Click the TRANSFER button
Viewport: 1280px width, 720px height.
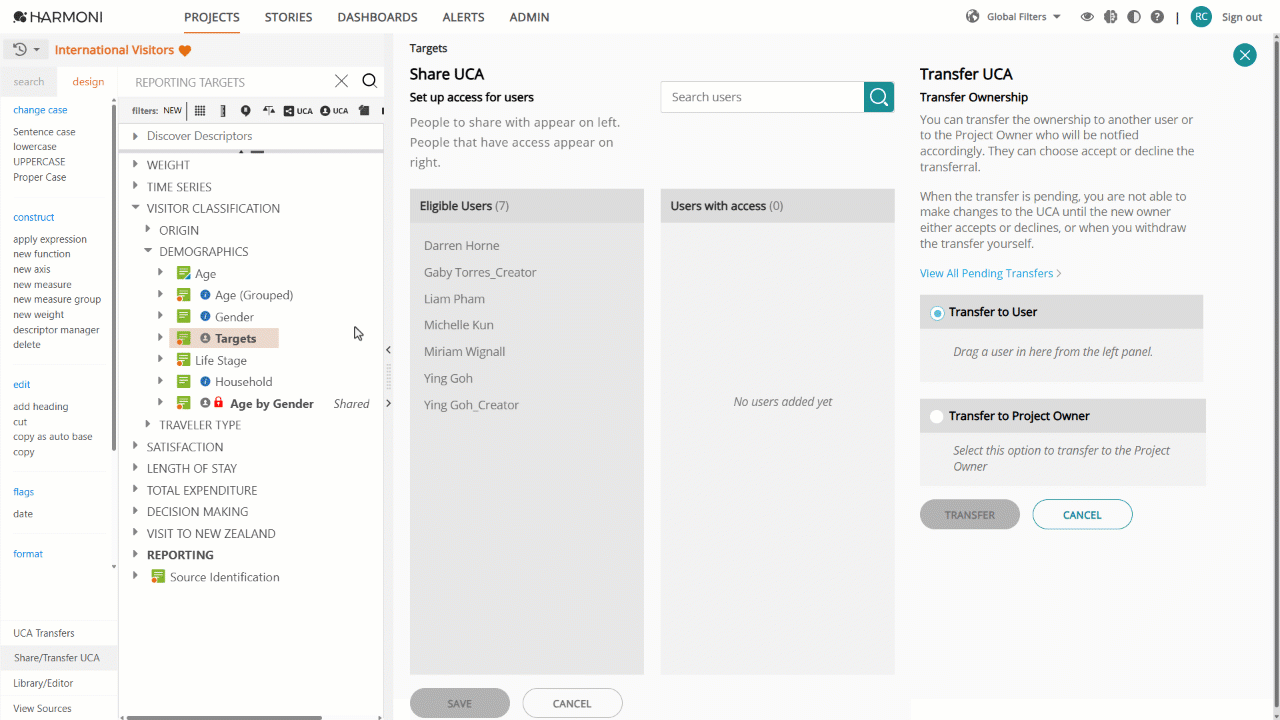[x=970, y=515]
